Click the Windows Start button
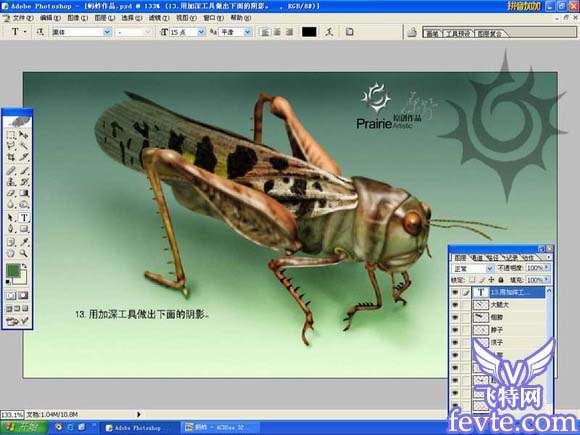Viewport: 580px width, 435px height. (24, 428)
